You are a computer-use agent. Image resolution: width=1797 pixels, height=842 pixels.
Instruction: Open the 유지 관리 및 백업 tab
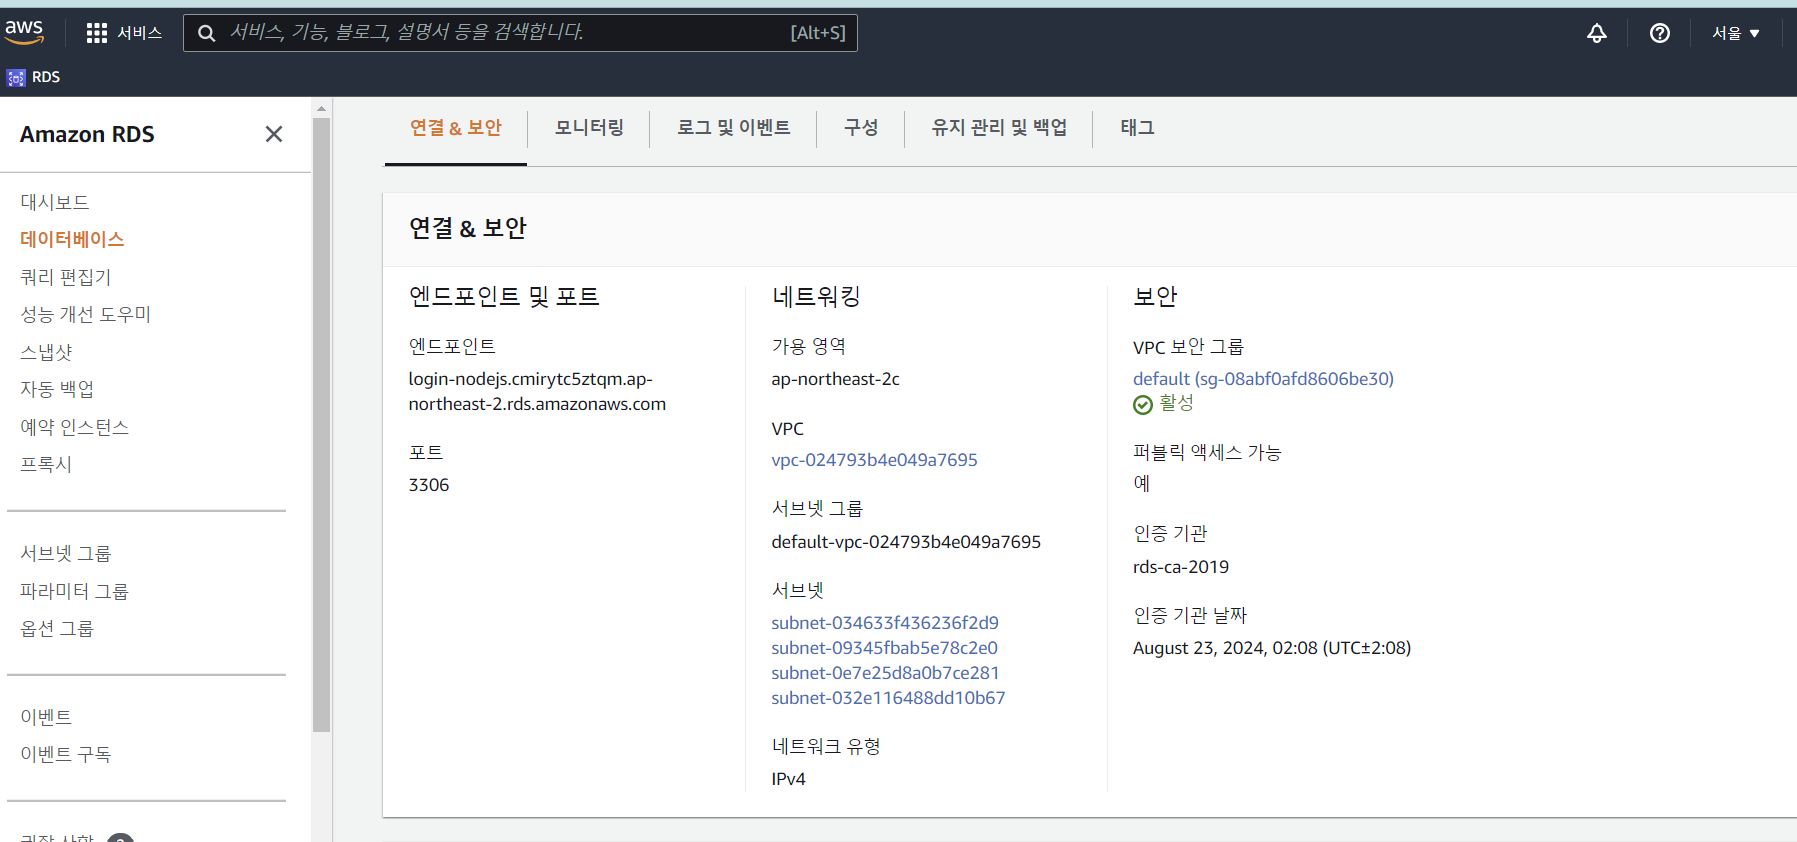coord(999,128)
